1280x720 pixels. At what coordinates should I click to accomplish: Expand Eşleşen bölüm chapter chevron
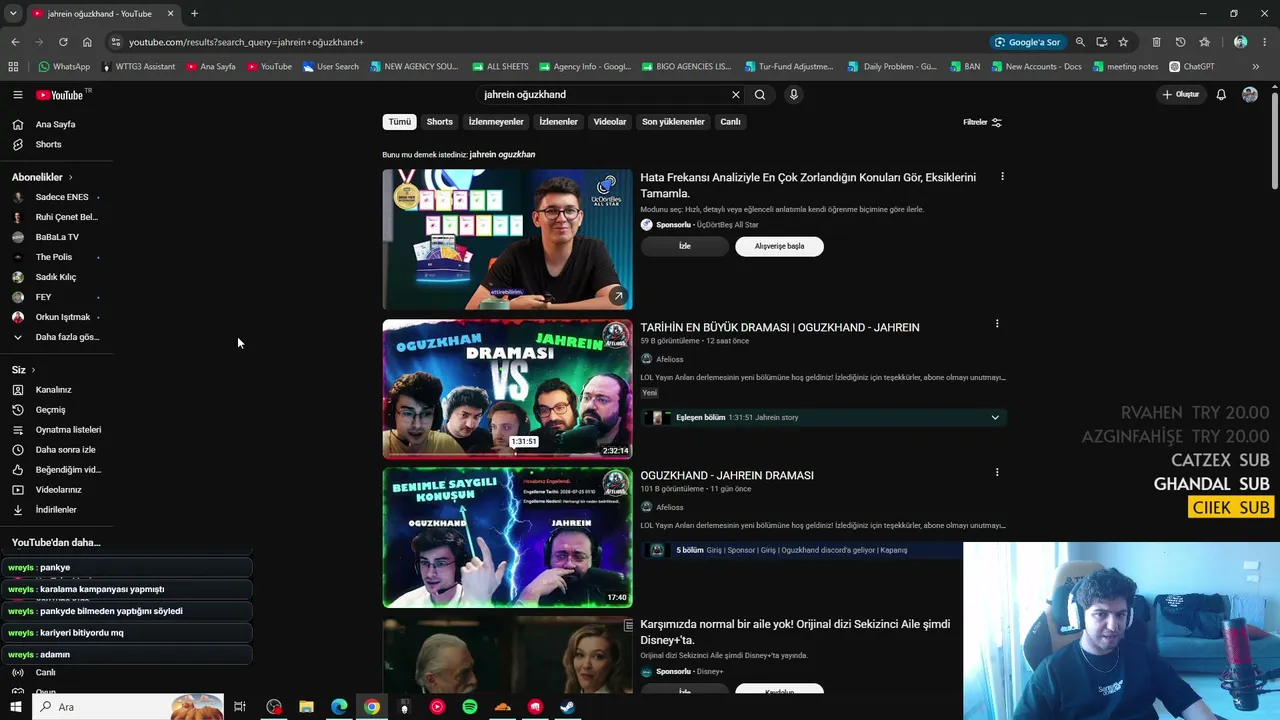(995, 418)
